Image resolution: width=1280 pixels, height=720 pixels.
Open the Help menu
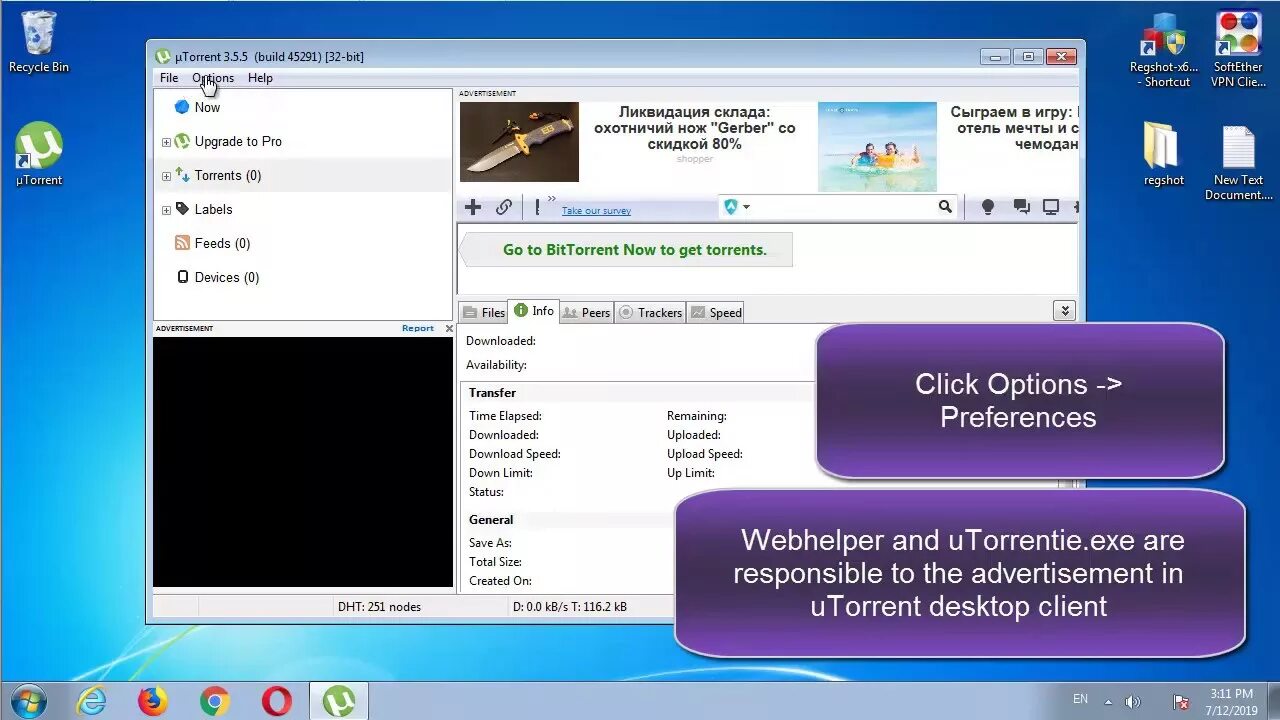click(x=260, y=78)
